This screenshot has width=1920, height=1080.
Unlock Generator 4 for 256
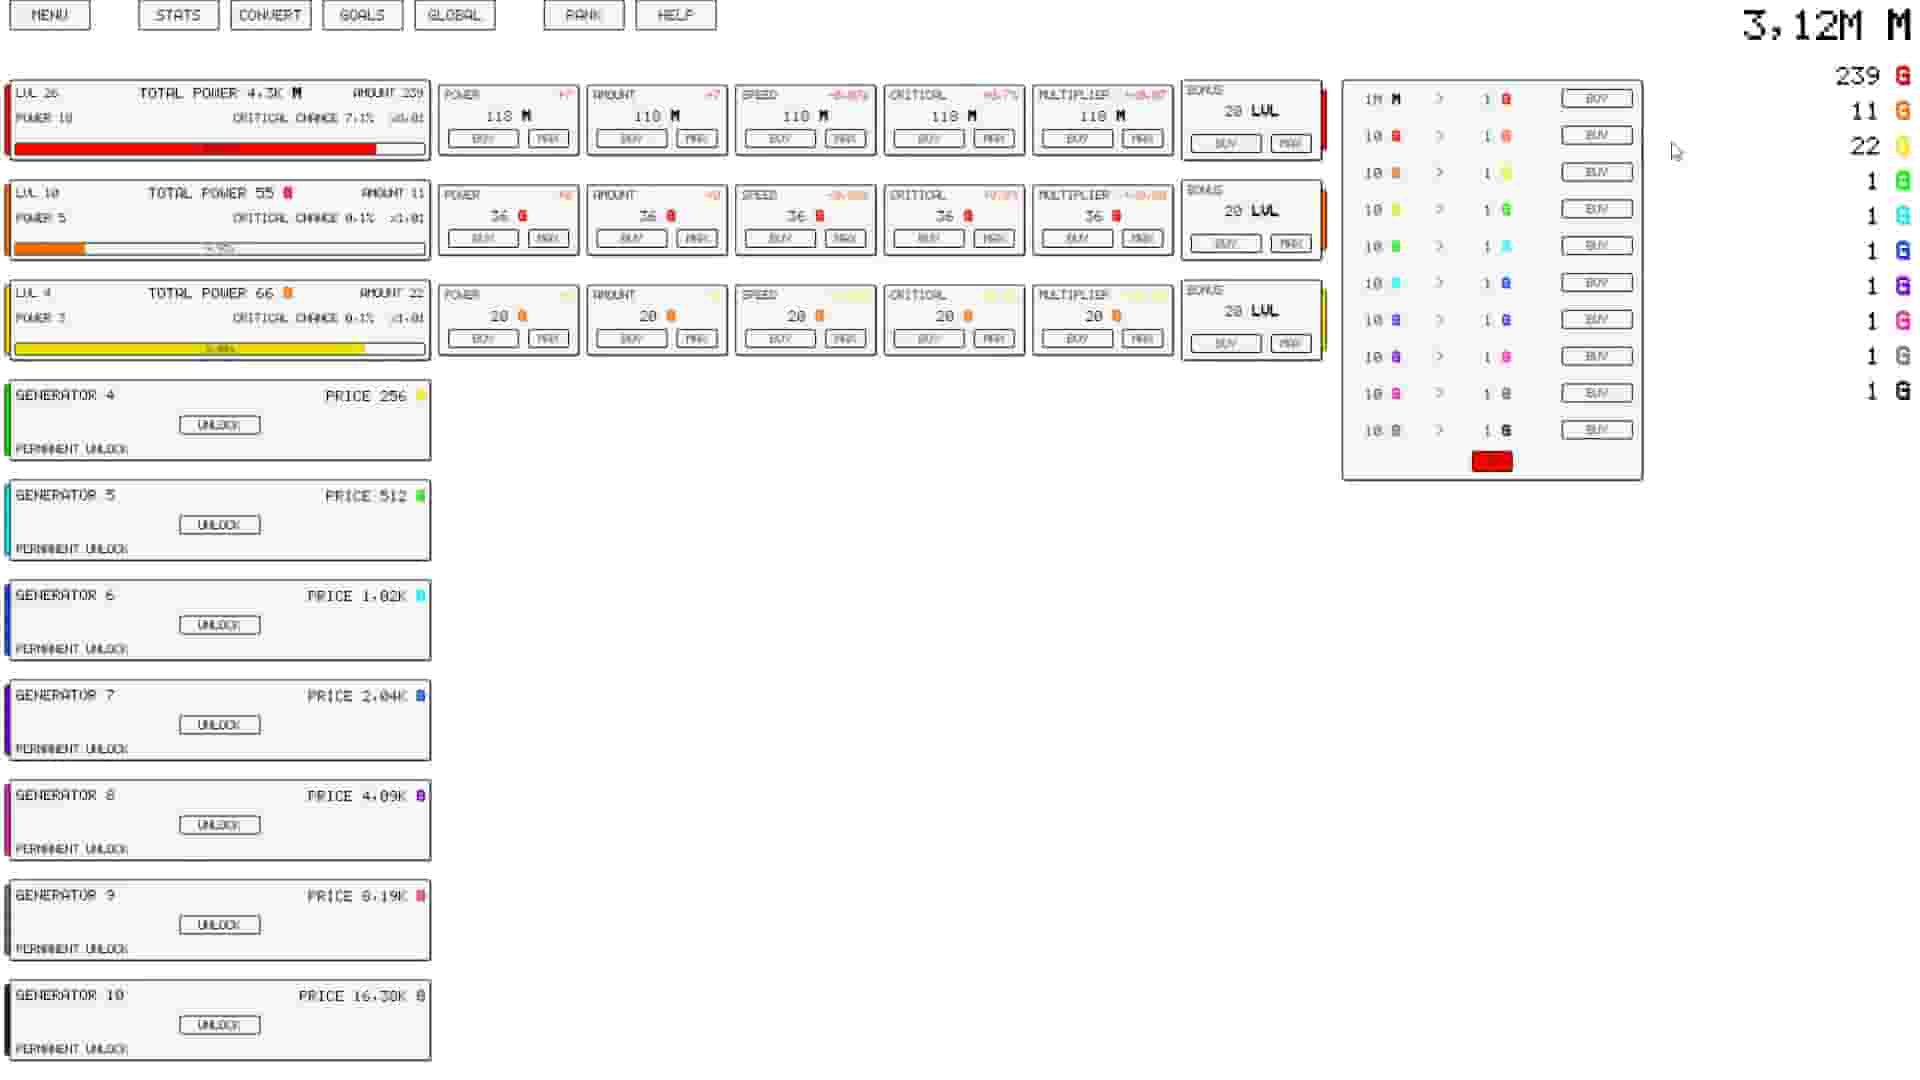coord(219,425)
